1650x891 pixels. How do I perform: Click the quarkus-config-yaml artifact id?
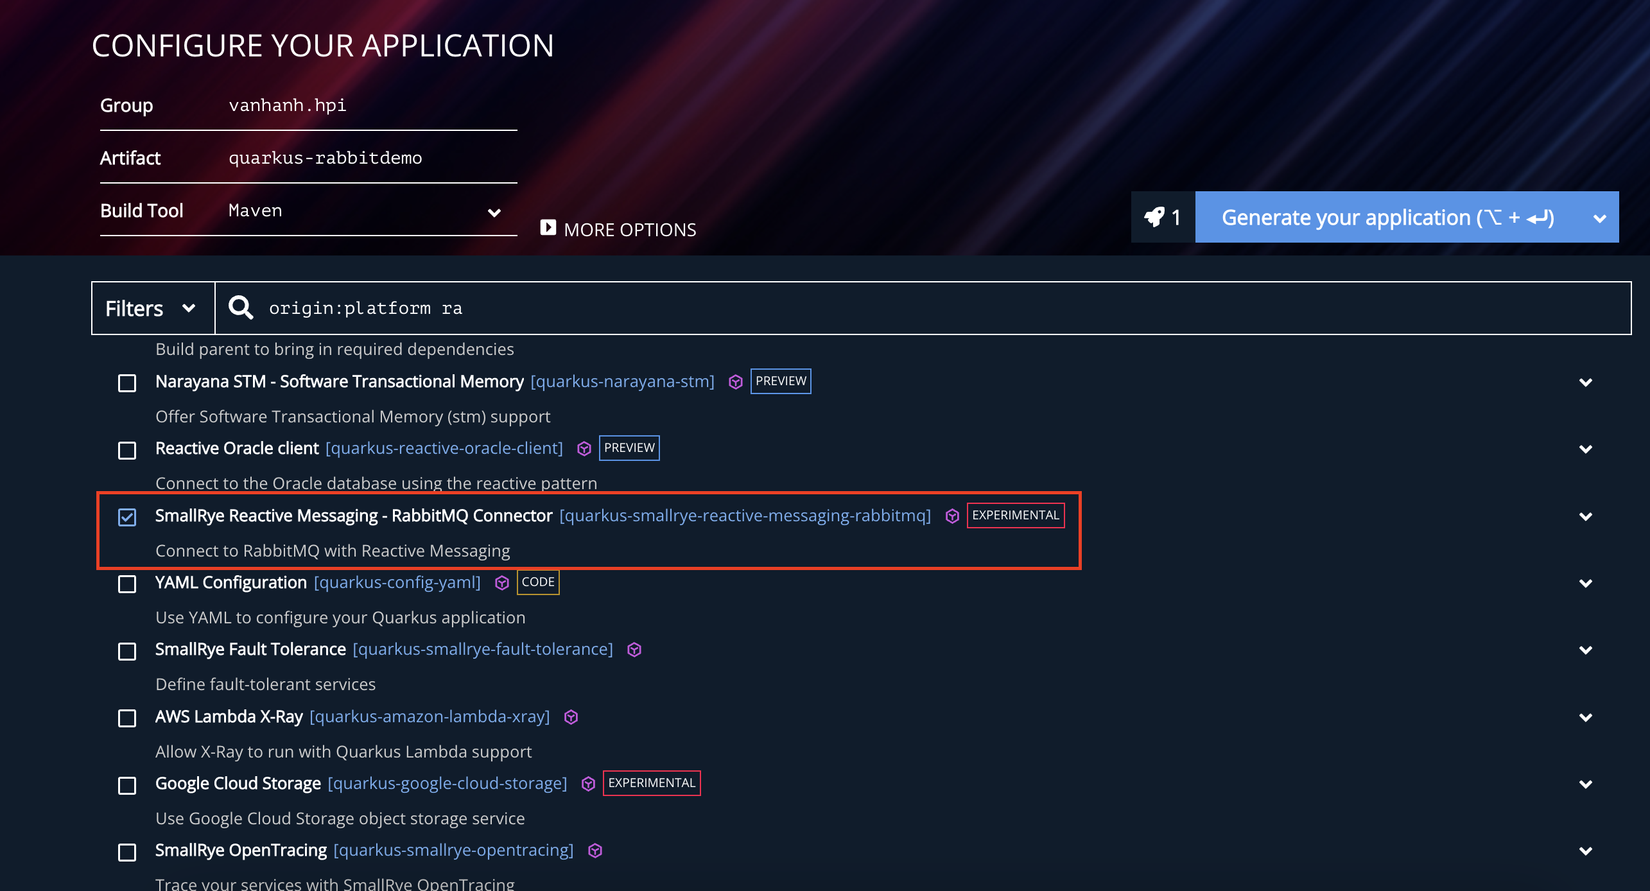[x=398, y=583]
